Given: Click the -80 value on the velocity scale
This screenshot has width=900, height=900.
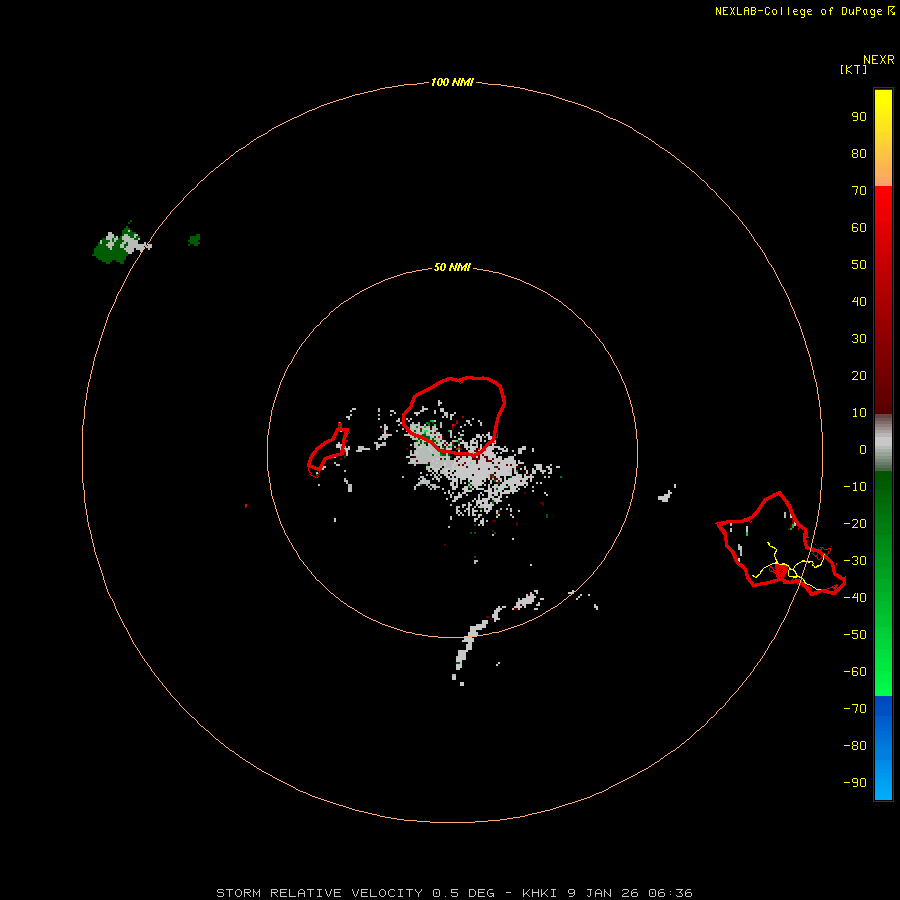Looking at the screenshot, I should coord(855,746).
